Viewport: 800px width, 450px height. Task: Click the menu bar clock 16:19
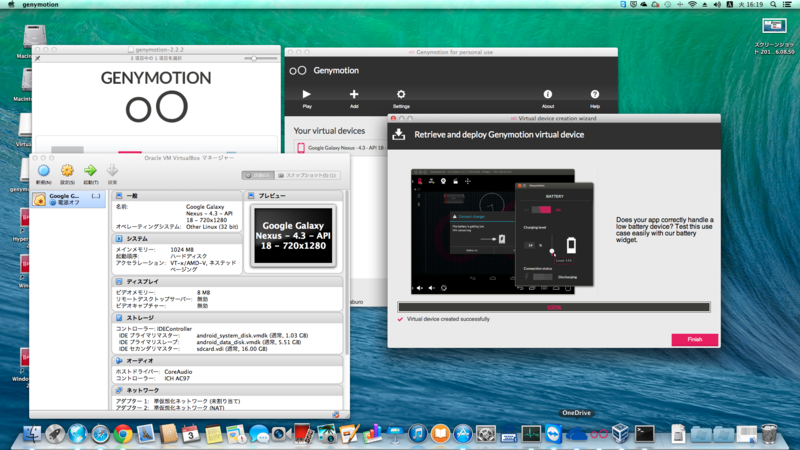click(751, 4)
